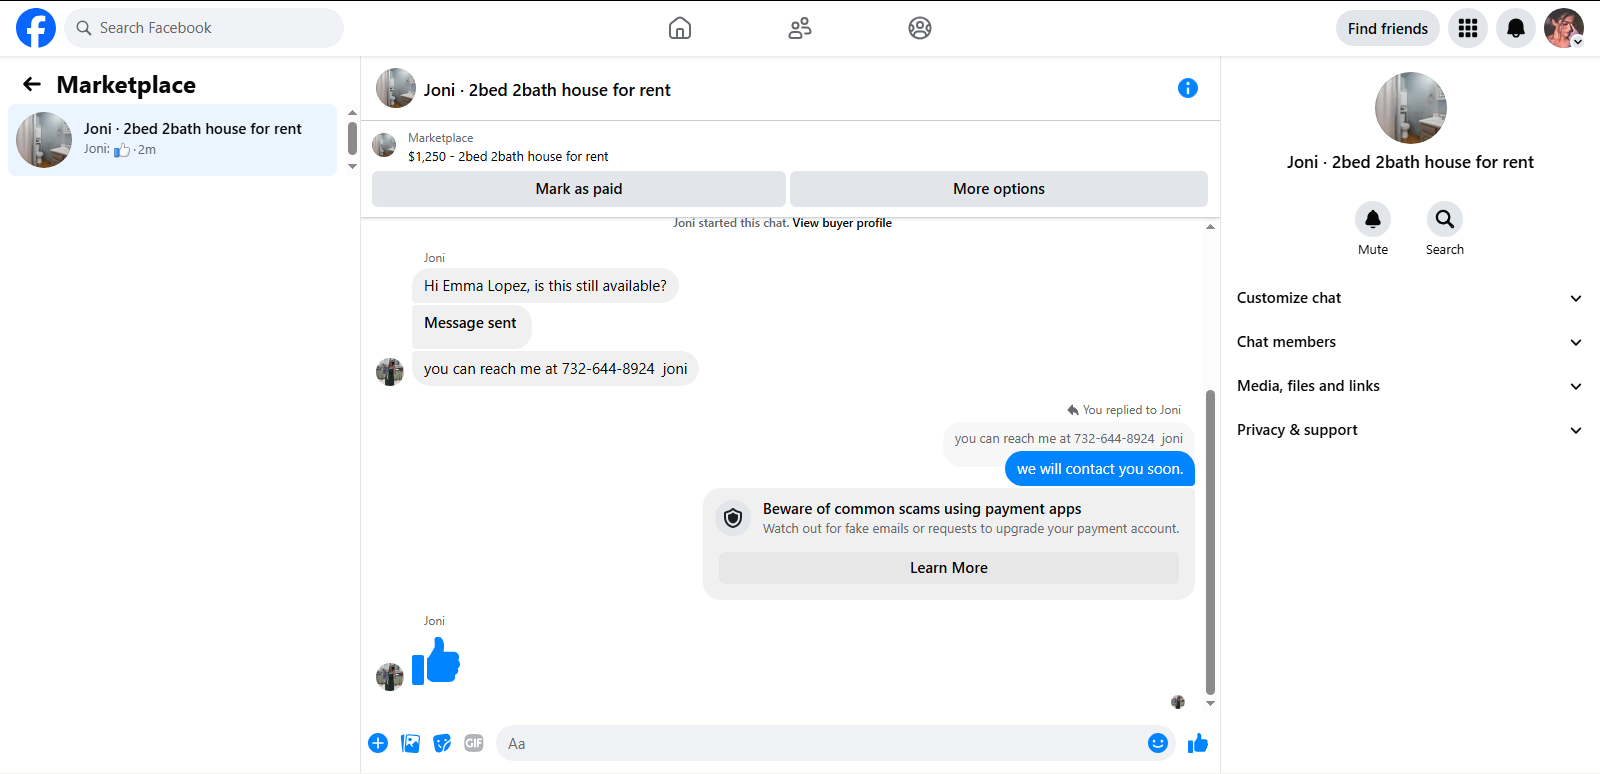Screen dimensions: 1600x774
Task: Select the Joni 2bed 2bath conversation in the list
Action: click(x=173, y=140)
